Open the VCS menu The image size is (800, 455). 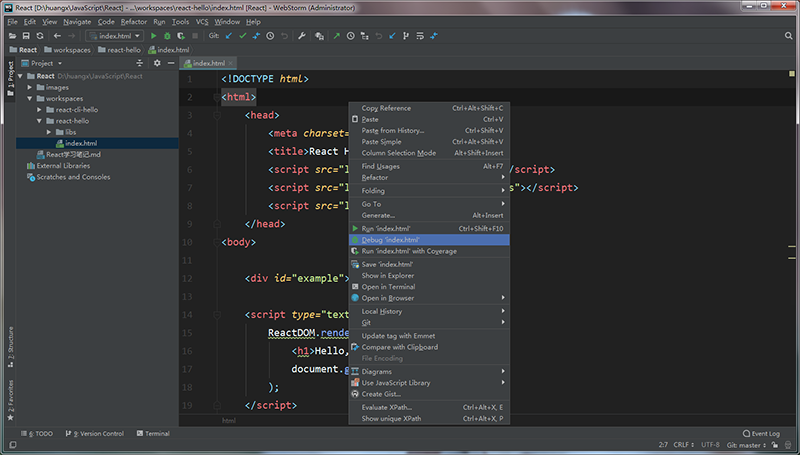(202, 21)
